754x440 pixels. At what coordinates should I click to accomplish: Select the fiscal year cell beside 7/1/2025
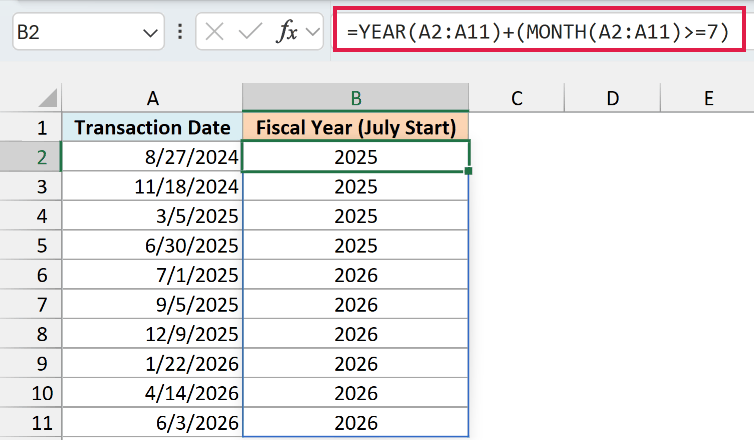coord(356,275)
